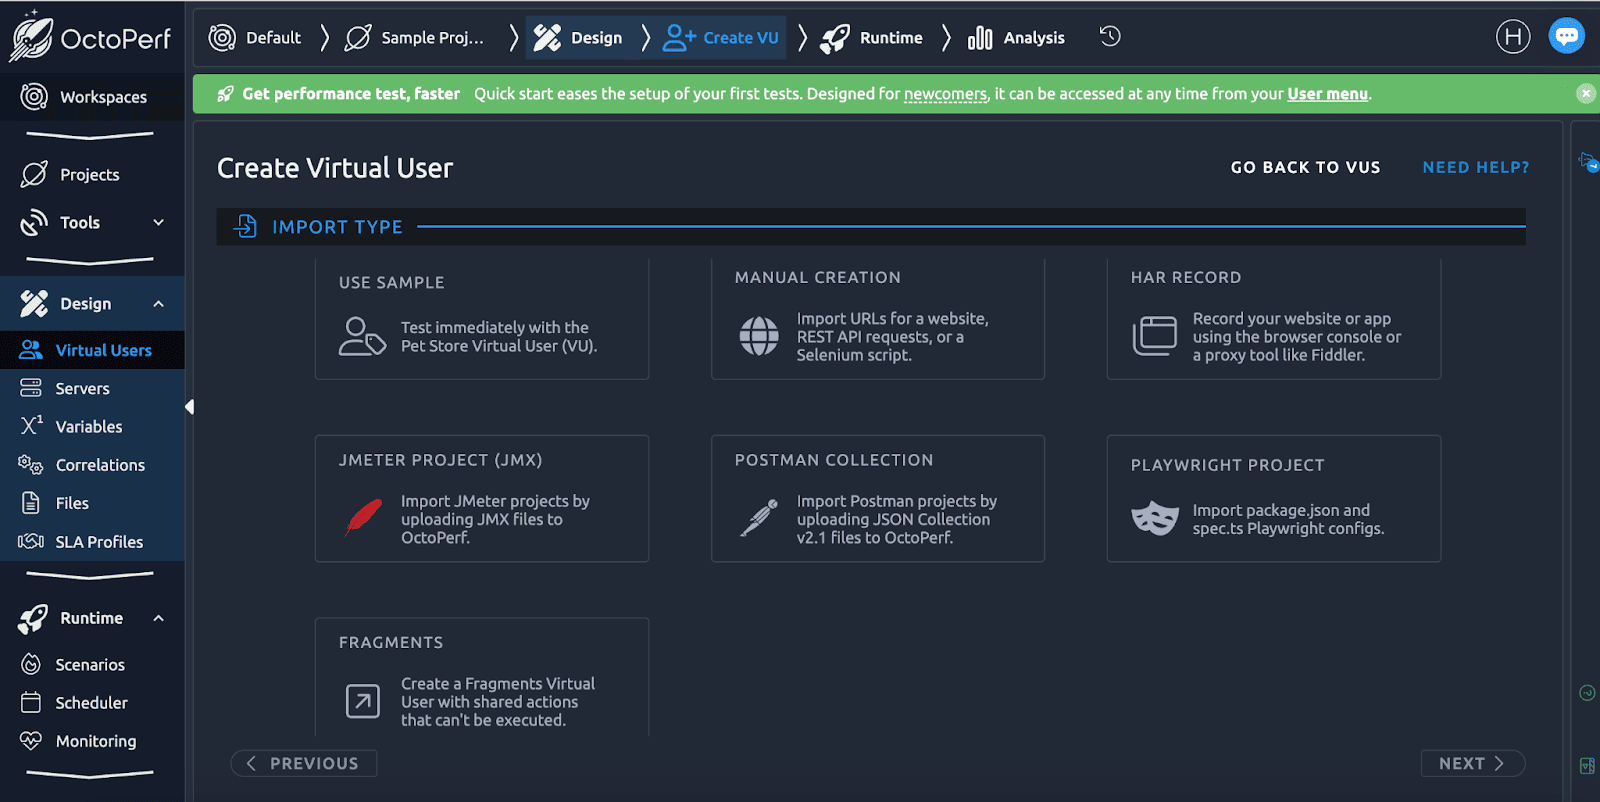Click the Workspaces target icon

[x=34, y=97]
